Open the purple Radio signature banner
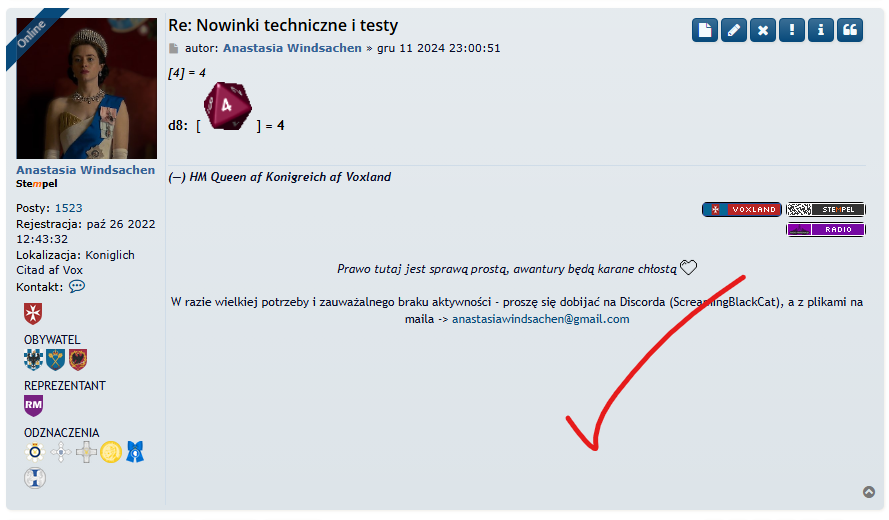Screen dimensions: 889x520 pyautogui.click(x=826, y=229)
